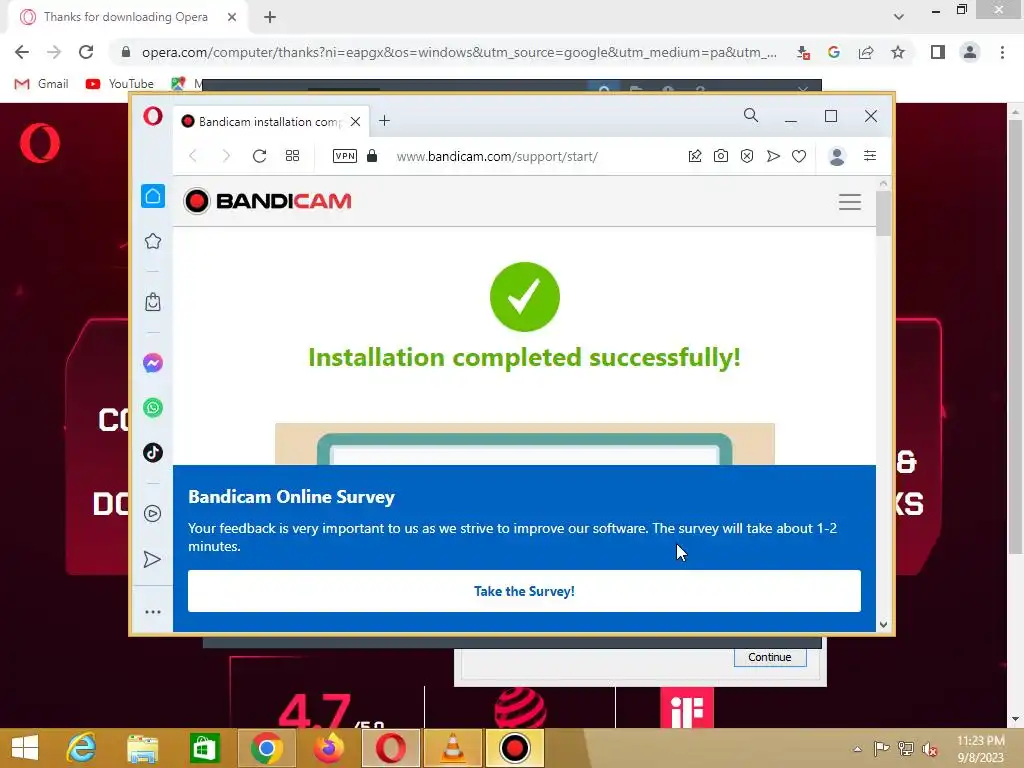Click the Bandicam logo on the page
The height and width of the screenshot is (768, 1024).
[267, 201]
